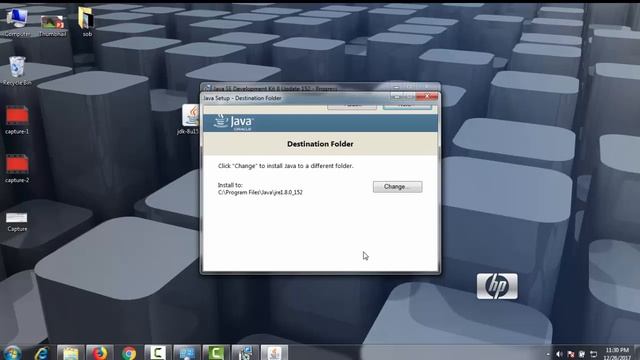Open the volume speaker tray icon
Viewport: 640px width, 360px height.
[x=559, y=354]
